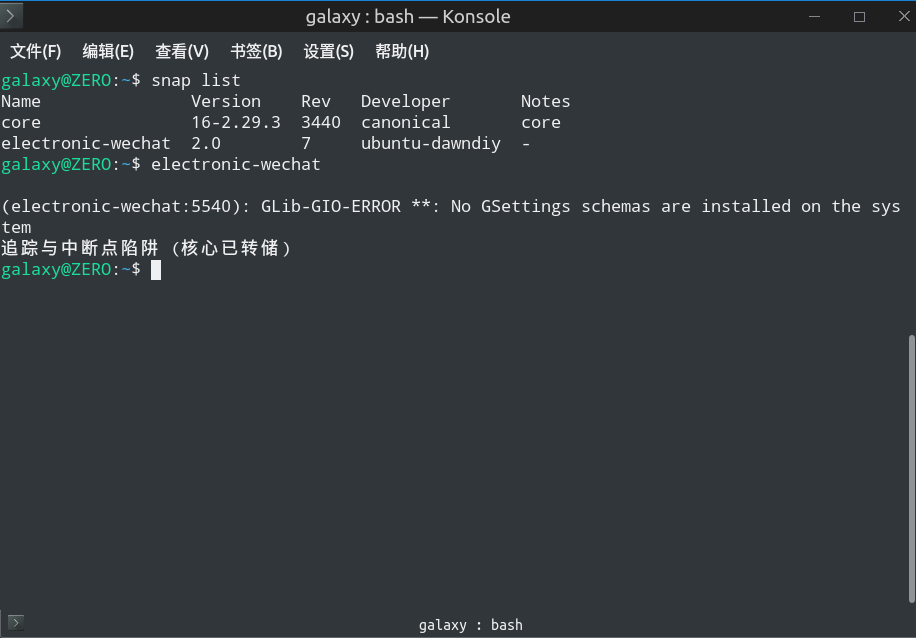This screenshot has height=638, width=916.
Task: Open a new tab via bottom-left icon
Action: (x=16, y=623)
